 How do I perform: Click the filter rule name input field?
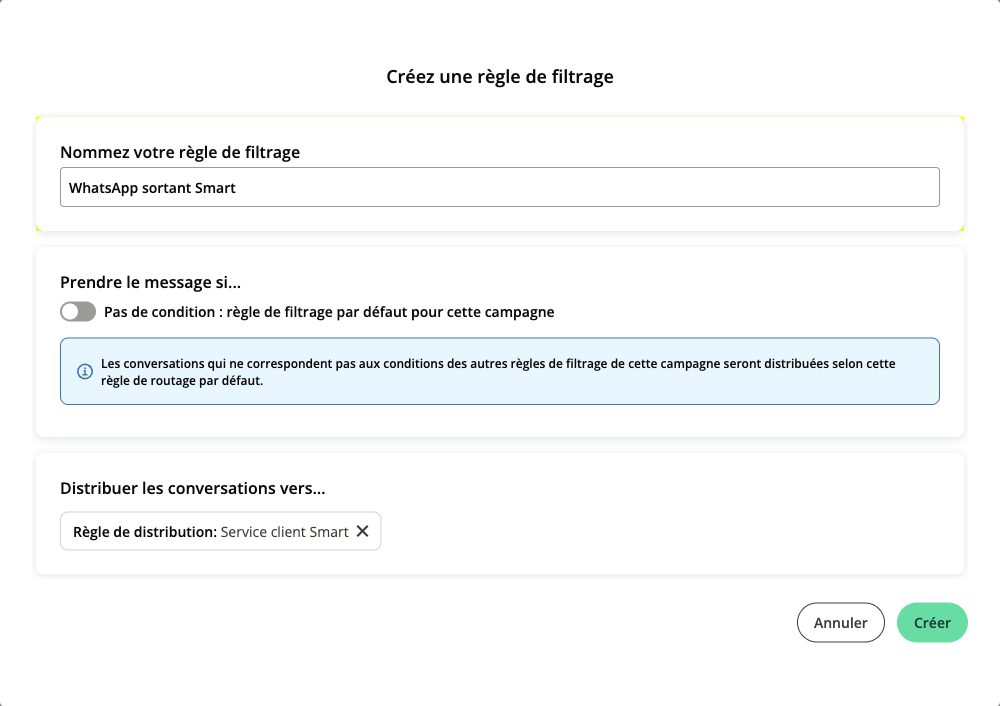(499, 187)
